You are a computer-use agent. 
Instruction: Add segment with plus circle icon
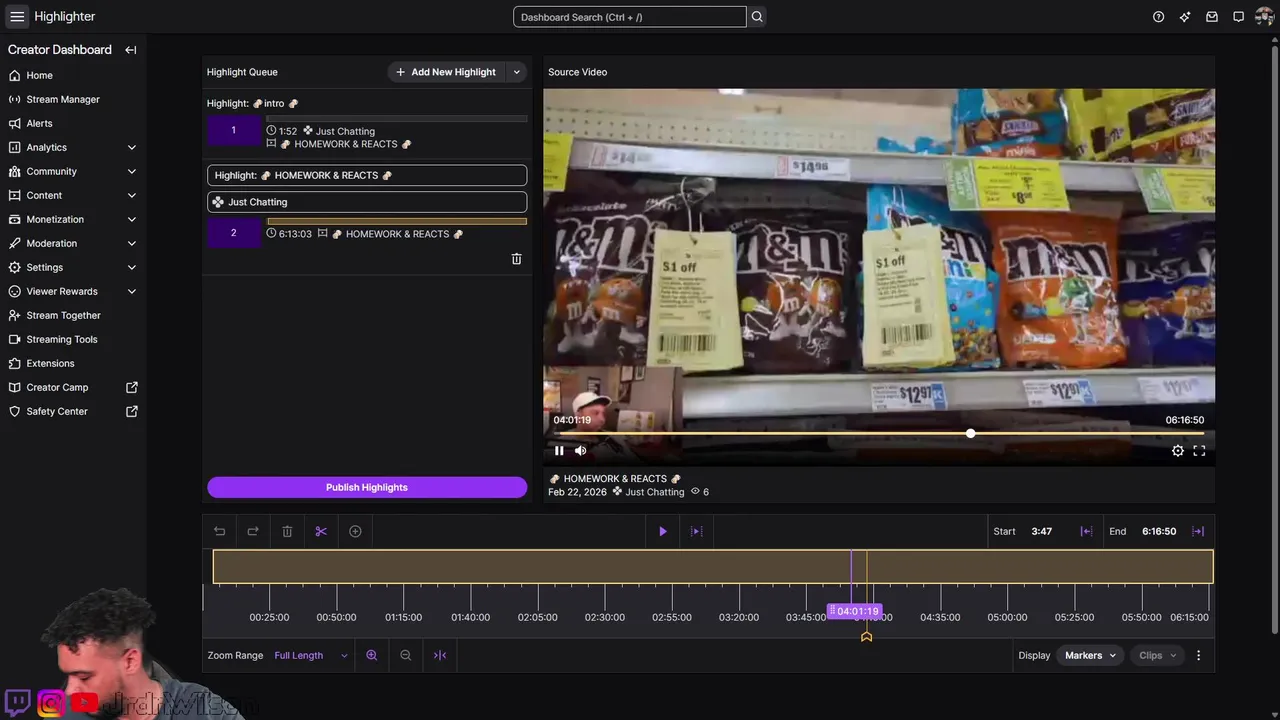(355, 532)
